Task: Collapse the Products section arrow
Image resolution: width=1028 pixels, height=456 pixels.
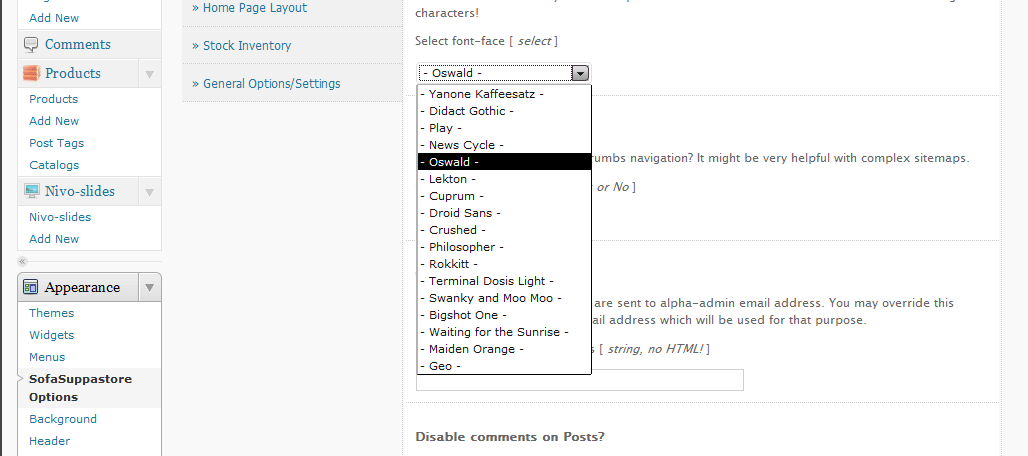Action: pos(149,73)
